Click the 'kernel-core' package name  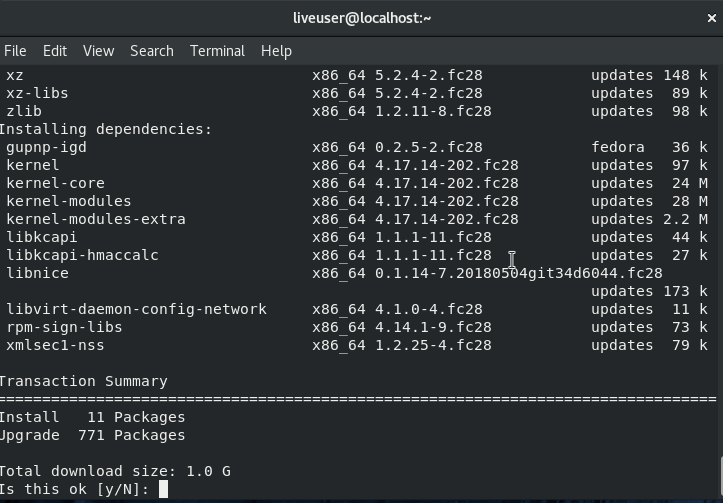coord(55,183)
